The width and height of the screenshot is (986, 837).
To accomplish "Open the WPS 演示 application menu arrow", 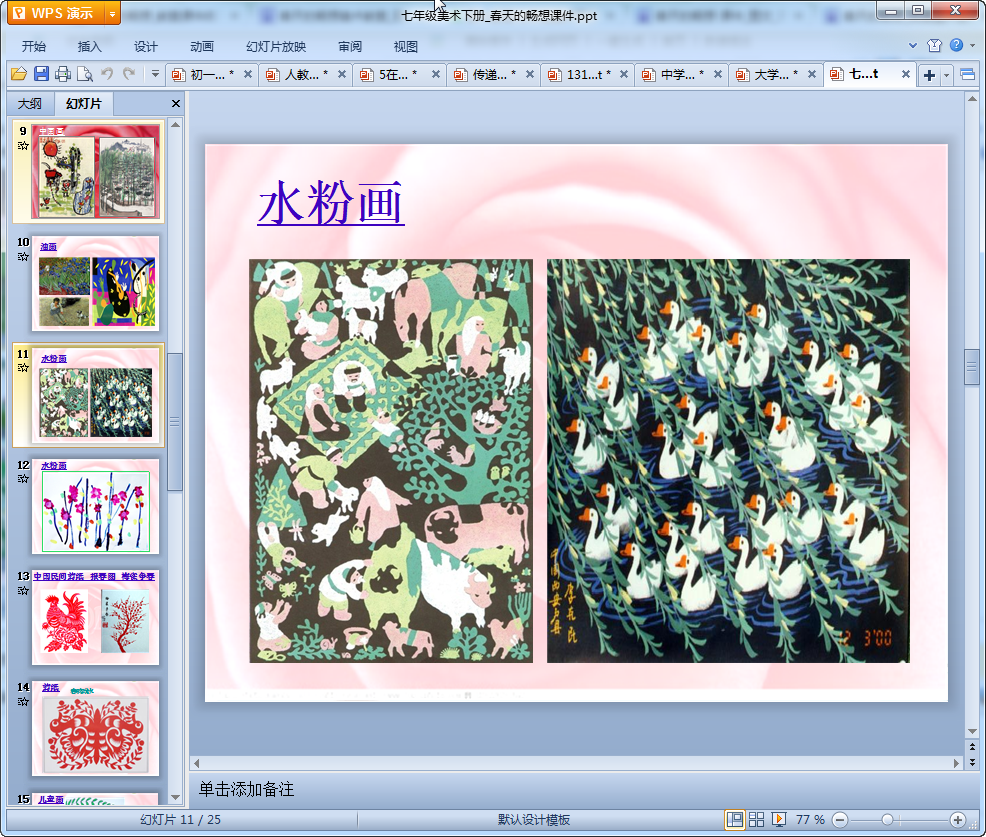I will [112, 13].
